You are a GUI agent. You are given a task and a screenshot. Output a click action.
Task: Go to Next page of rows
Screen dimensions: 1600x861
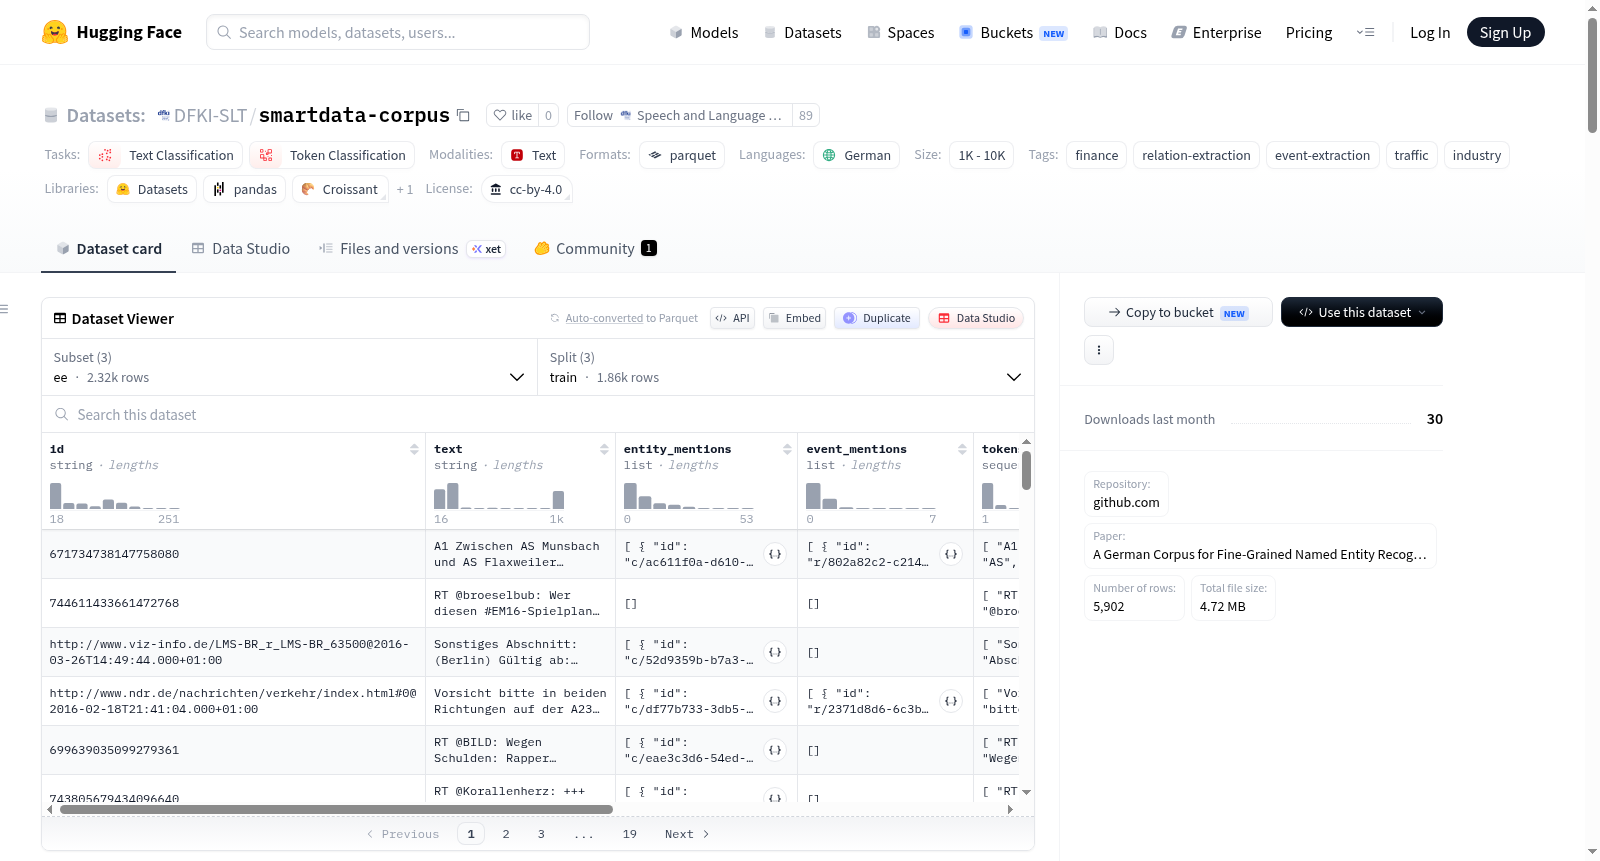coord(687,834)
